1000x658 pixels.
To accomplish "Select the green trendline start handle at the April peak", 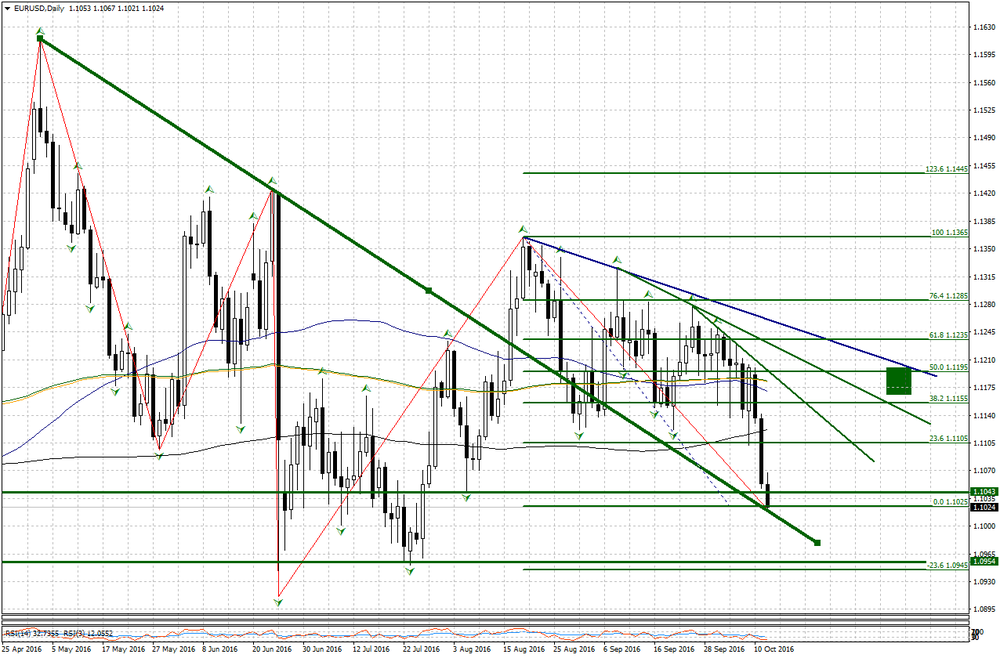I will 40,40.
